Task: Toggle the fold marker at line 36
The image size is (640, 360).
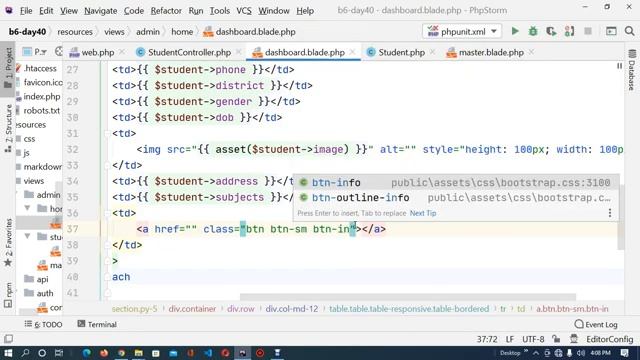Action: 108,213
